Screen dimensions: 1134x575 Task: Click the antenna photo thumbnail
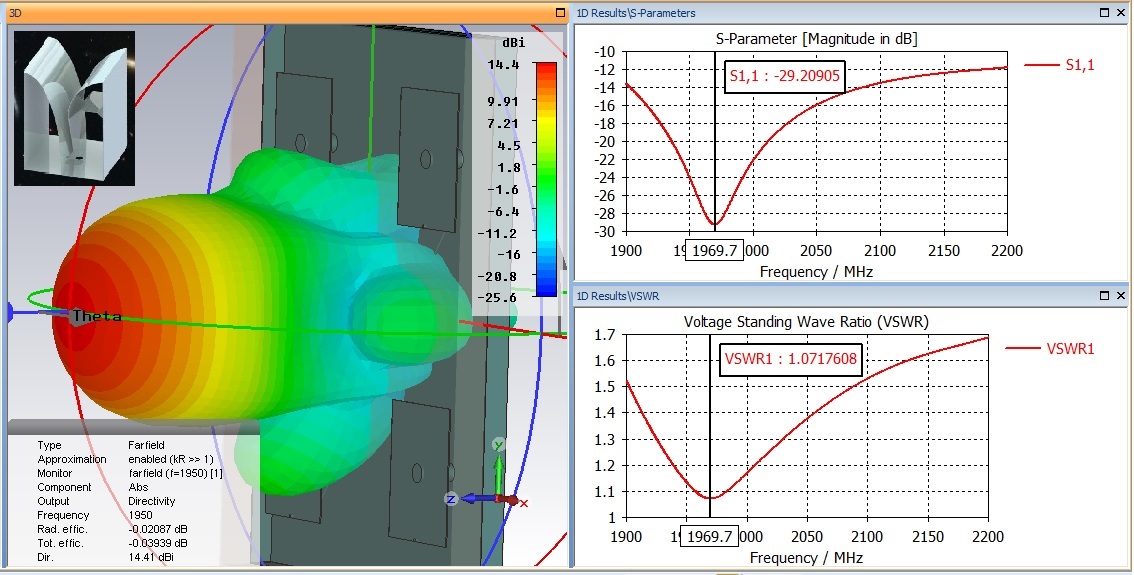[x=74, y=108]
